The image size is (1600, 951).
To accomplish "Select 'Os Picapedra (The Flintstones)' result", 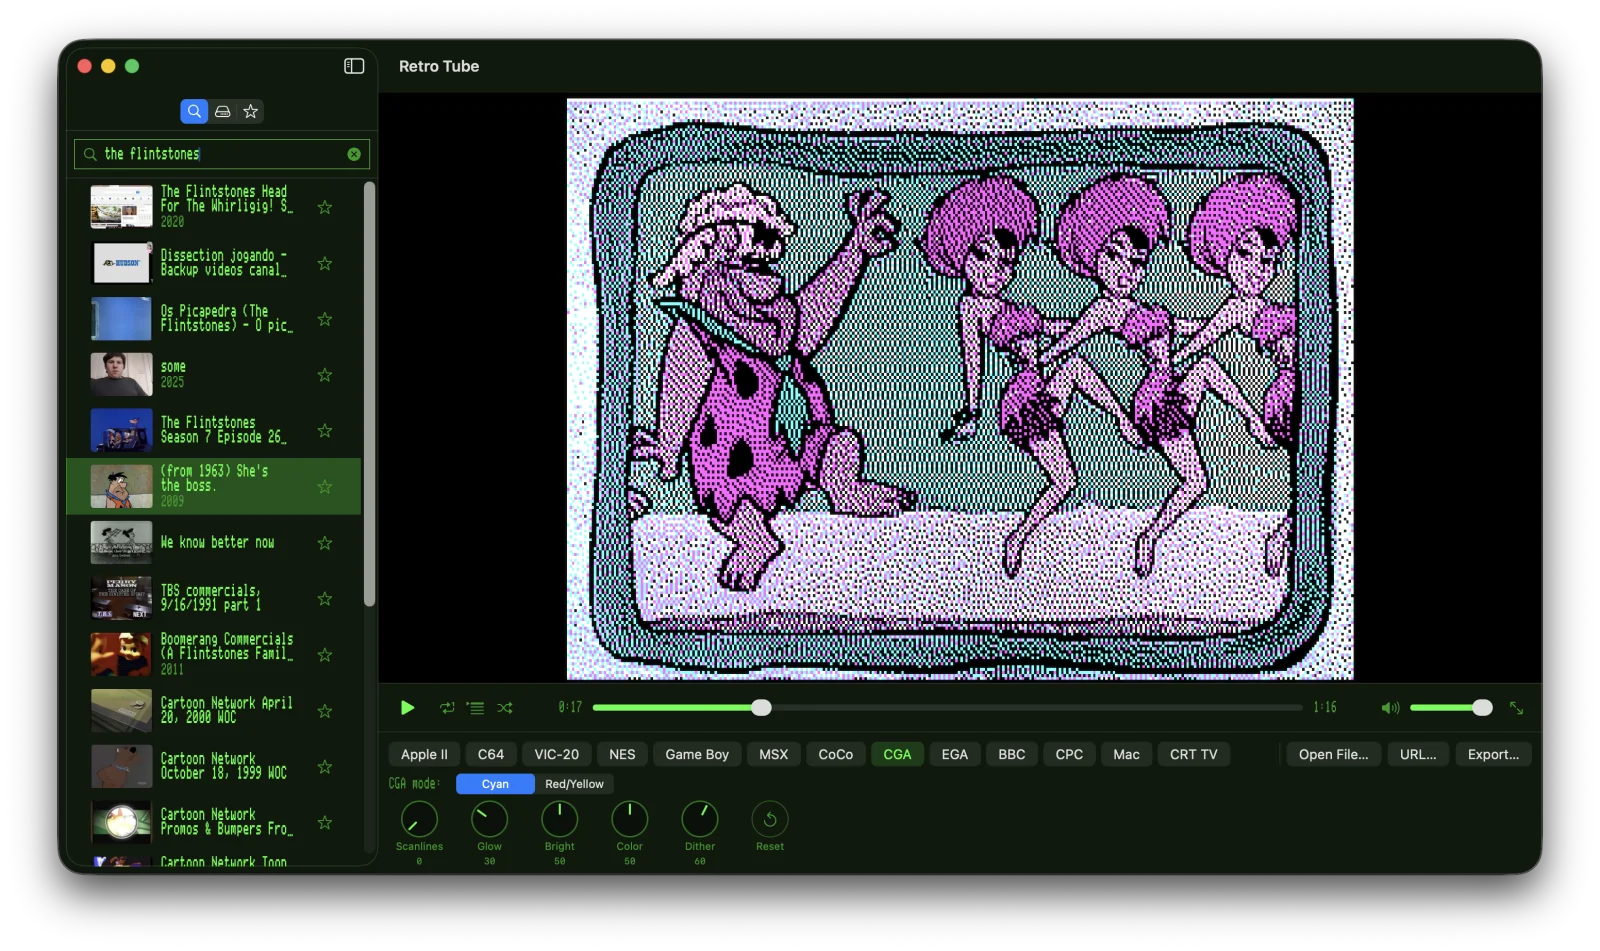I will pyautogui.click(x=214, y=319).
